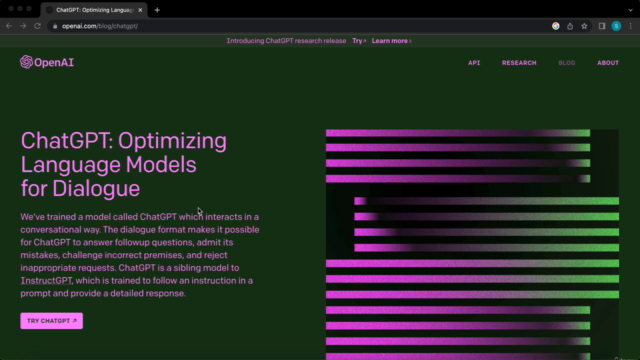Select the ChatGPT: Optimizing Language tab
Viewport: 640px width, 360px height.
pos(94,10)
